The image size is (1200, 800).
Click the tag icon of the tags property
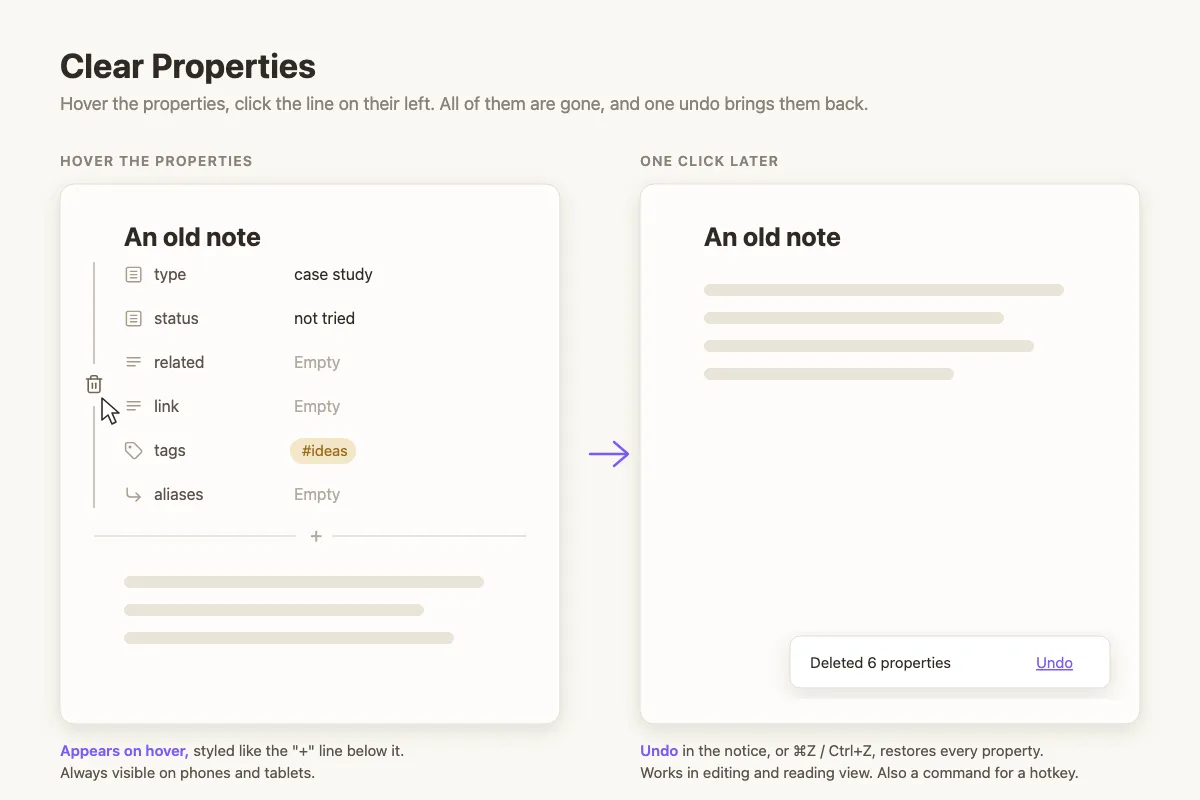[133, 450]
